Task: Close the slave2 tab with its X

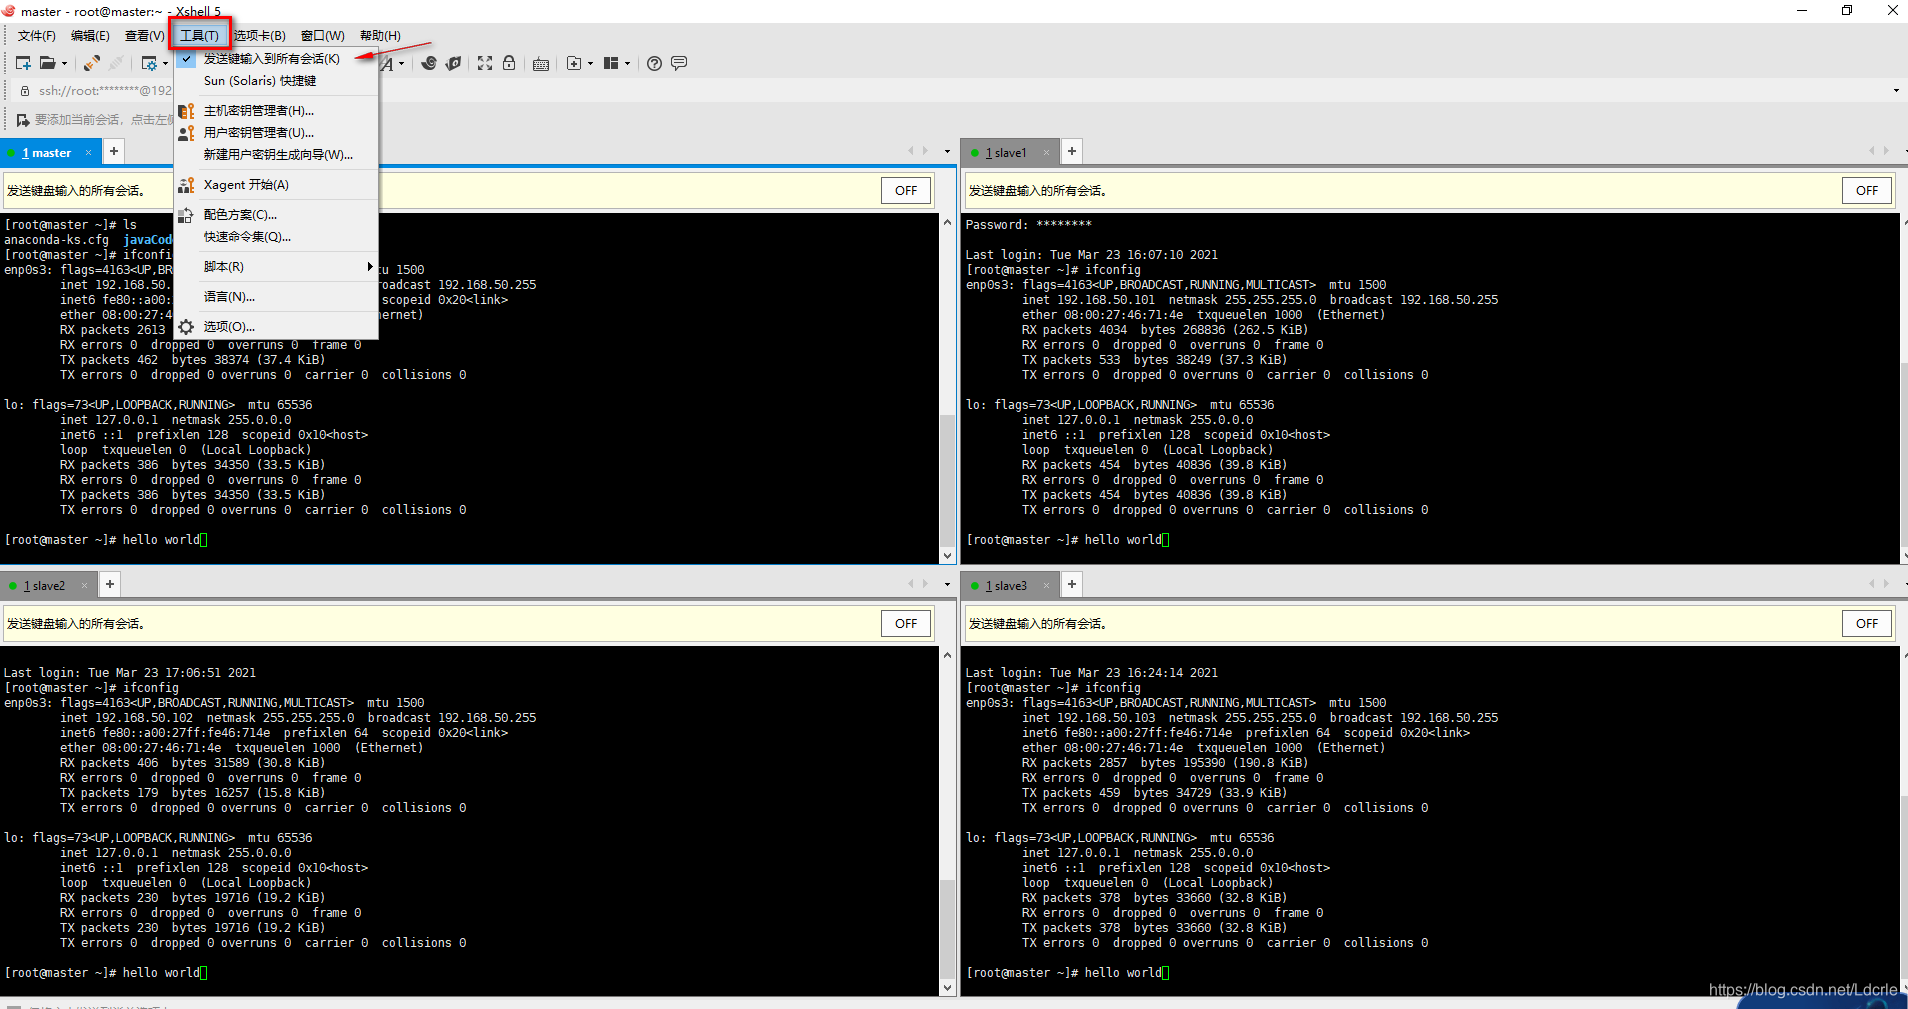Action: pyautogui.click(x=84, y=586)
